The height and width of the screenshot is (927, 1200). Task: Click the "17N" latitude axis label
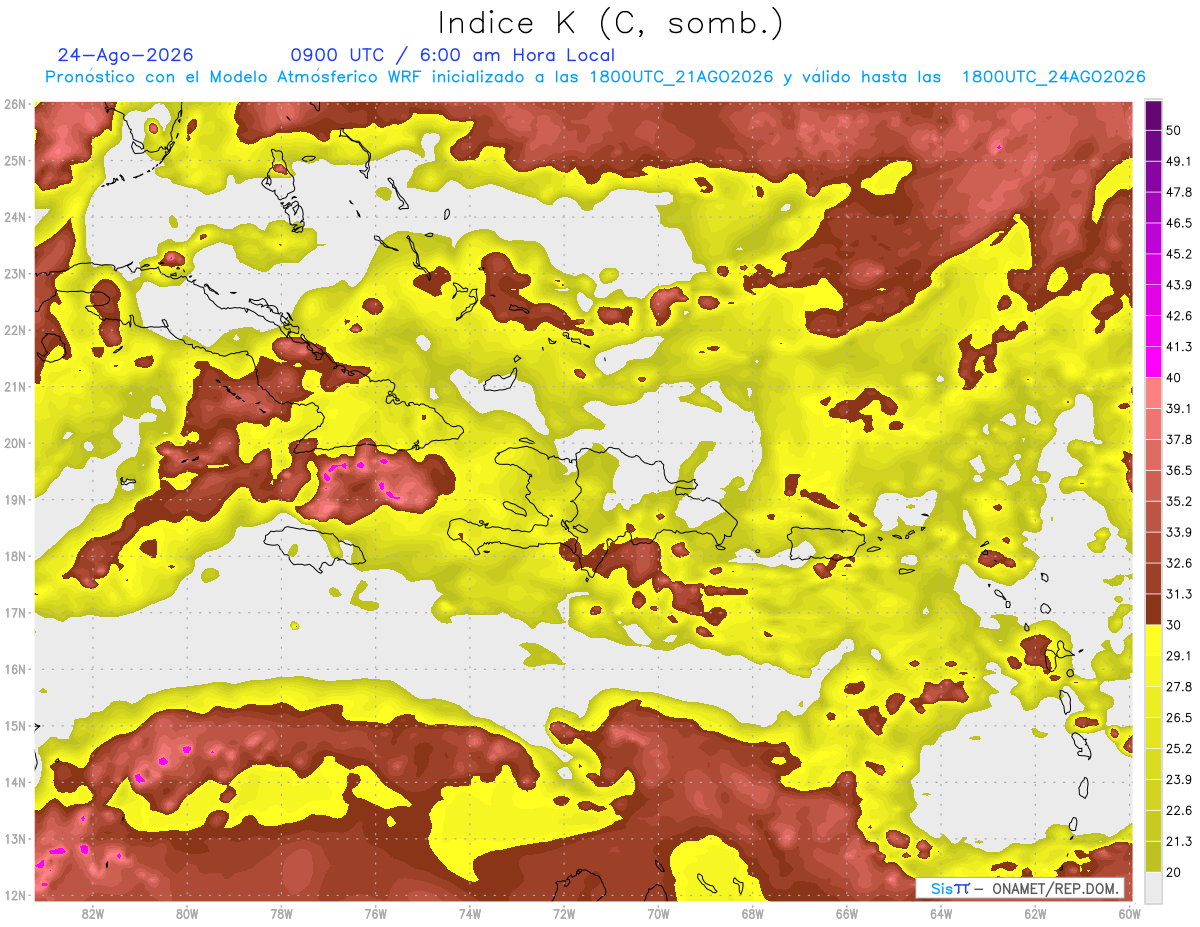click(14, 612)
